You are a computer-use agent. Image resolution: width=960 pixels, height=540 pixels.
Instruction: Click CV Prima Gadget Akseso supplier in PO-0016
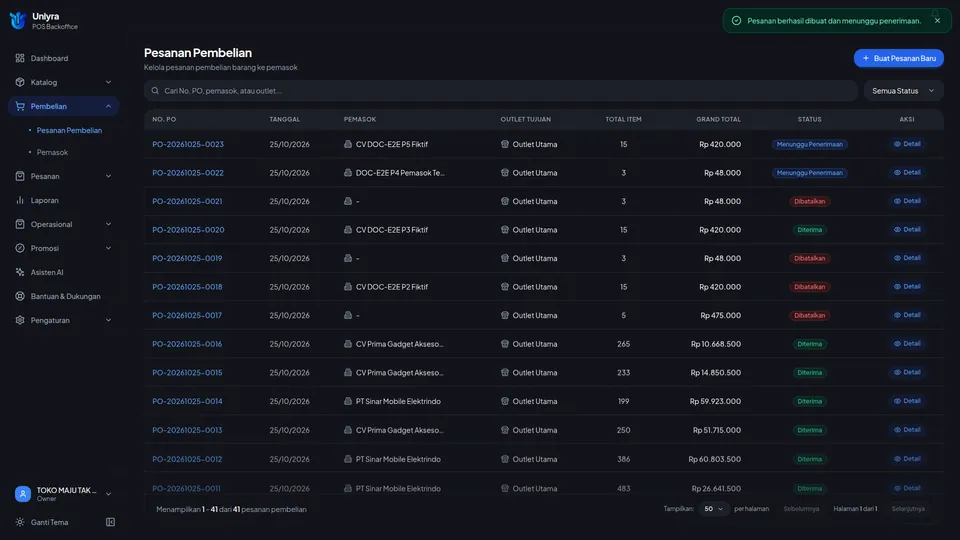point(400,344)
